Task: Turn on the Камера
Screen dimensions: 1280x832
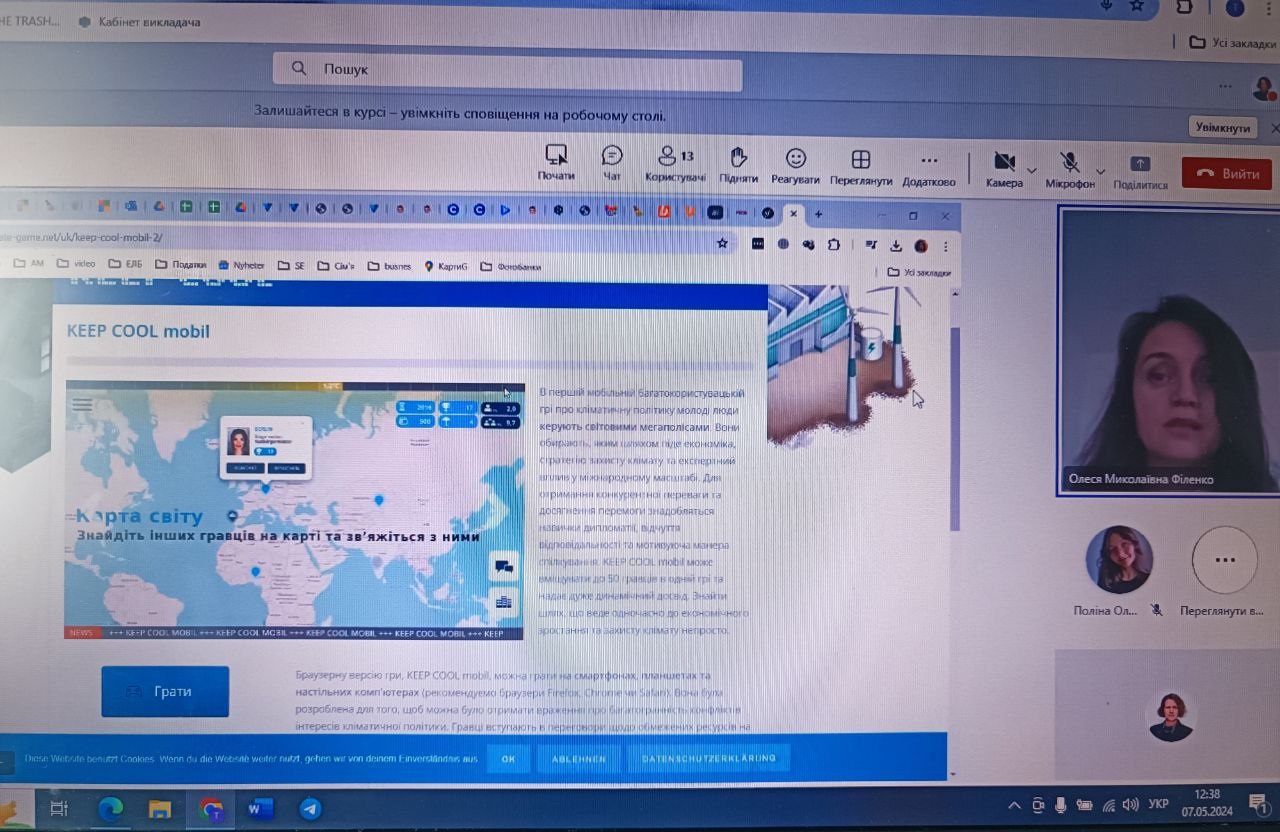Action: point(1004,169)
